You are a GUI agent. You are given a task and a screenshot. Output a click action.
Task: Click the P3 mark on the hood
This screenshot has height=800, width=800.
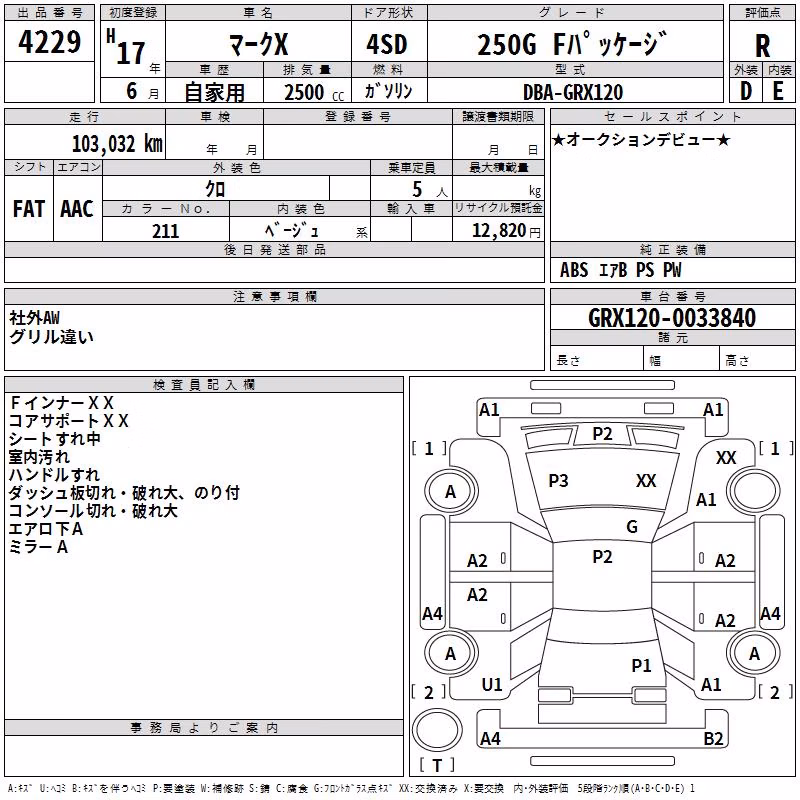coord(558,481)
